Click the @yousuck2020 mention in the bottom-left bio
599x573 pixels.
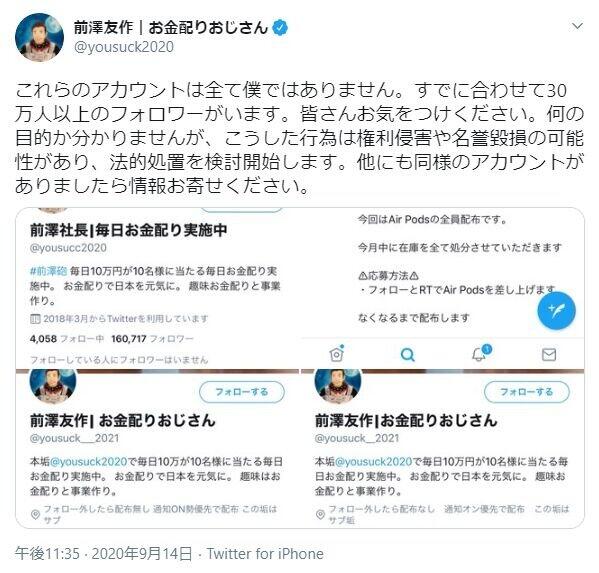coord(88,461)
